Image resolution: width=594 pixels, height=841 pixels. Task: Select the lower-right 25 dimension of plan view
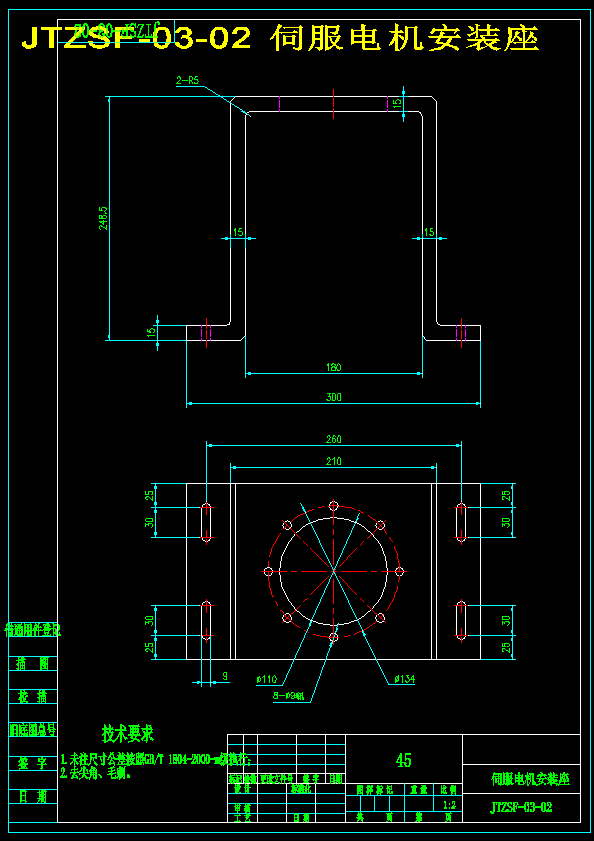[x=505, y=647]
